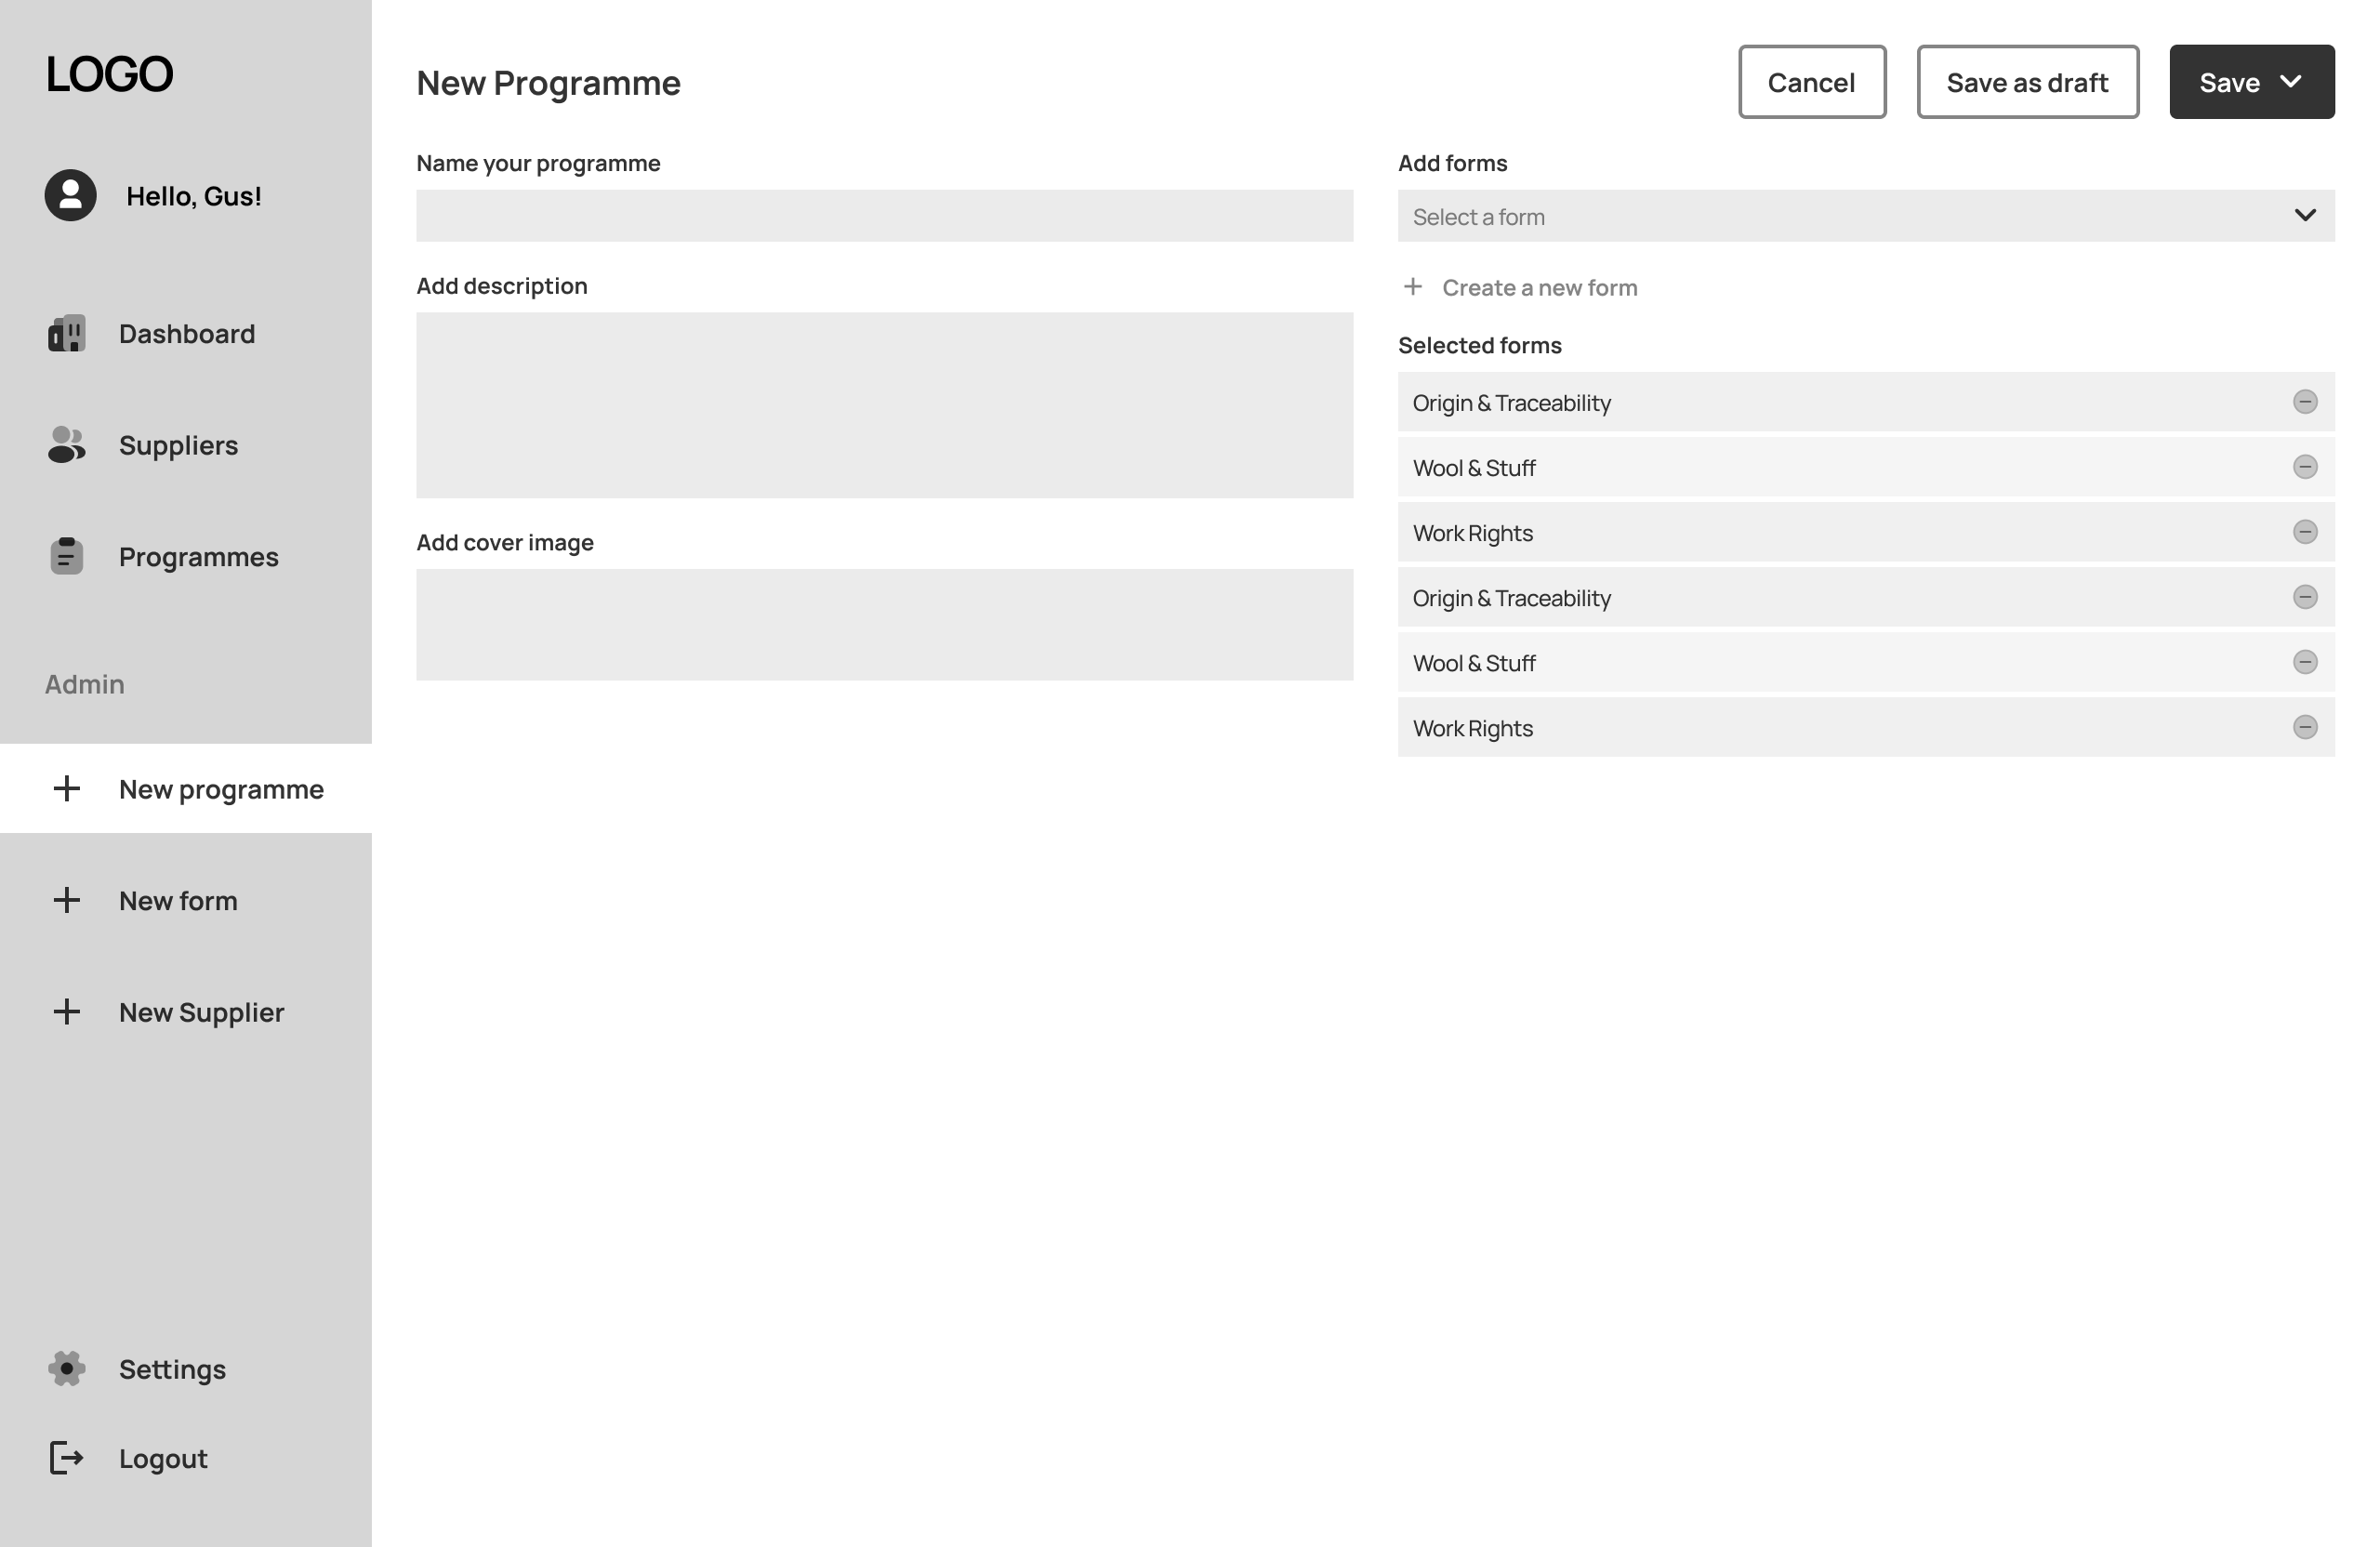The image size is (2380, 1547).
Task: Go to the Programmes menu item
Action: tap(198, 556)
